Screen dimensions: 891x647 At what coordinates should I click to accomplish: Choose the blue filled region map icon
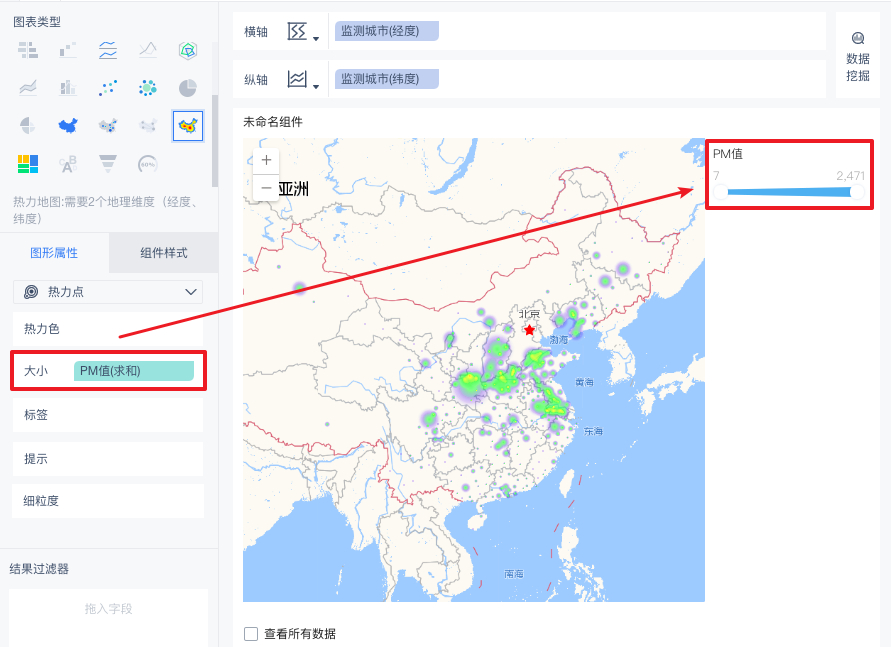[x=68, y=126]
